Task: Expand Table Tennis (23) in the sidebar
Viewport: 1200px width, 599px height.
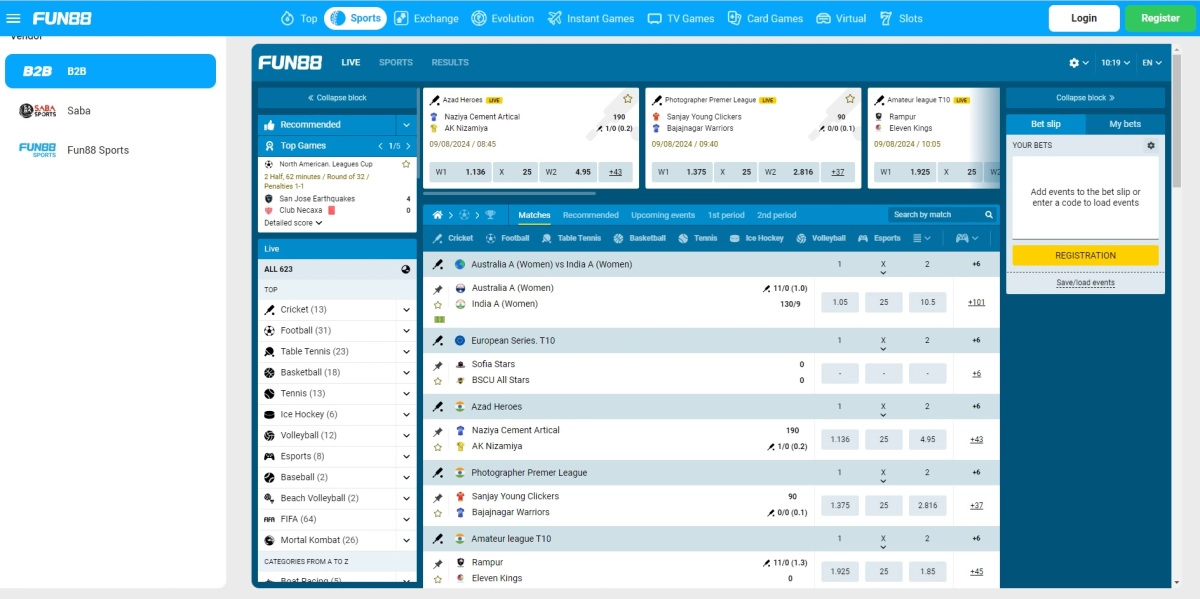Action: 406,352
